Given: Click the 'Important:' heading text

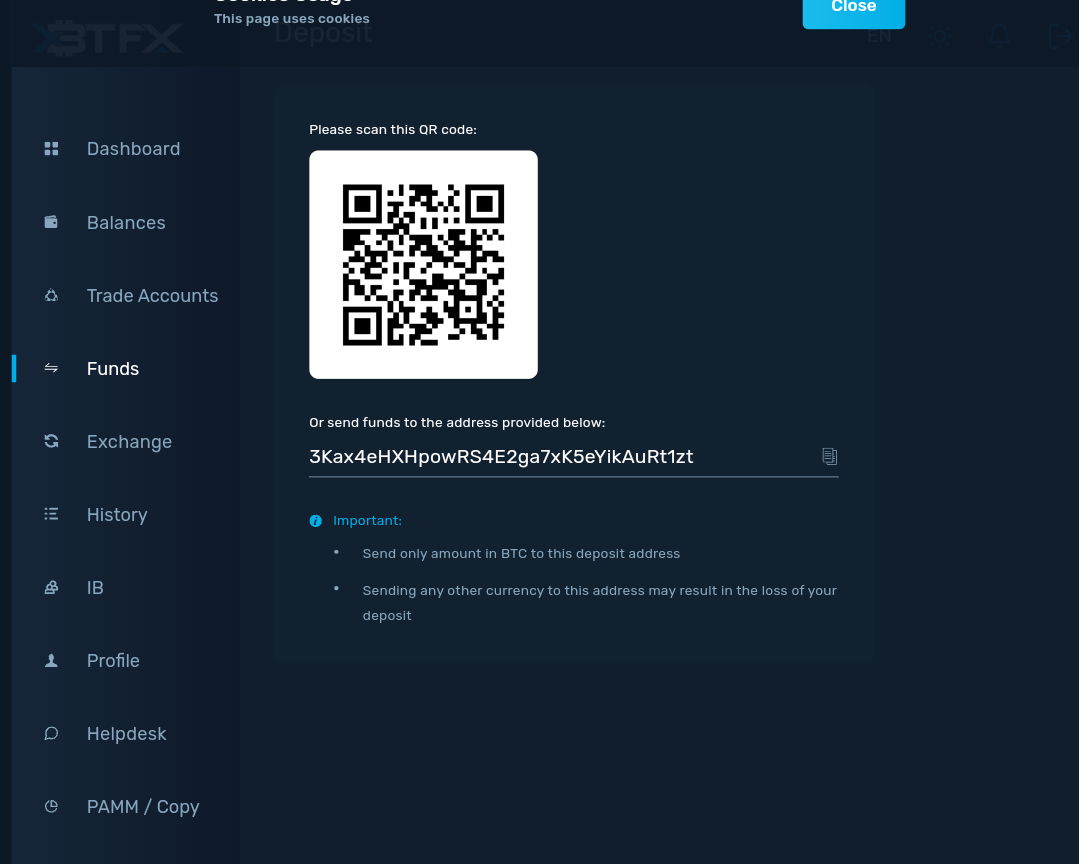Looking at the screenshot, I should tap(367, 521).
